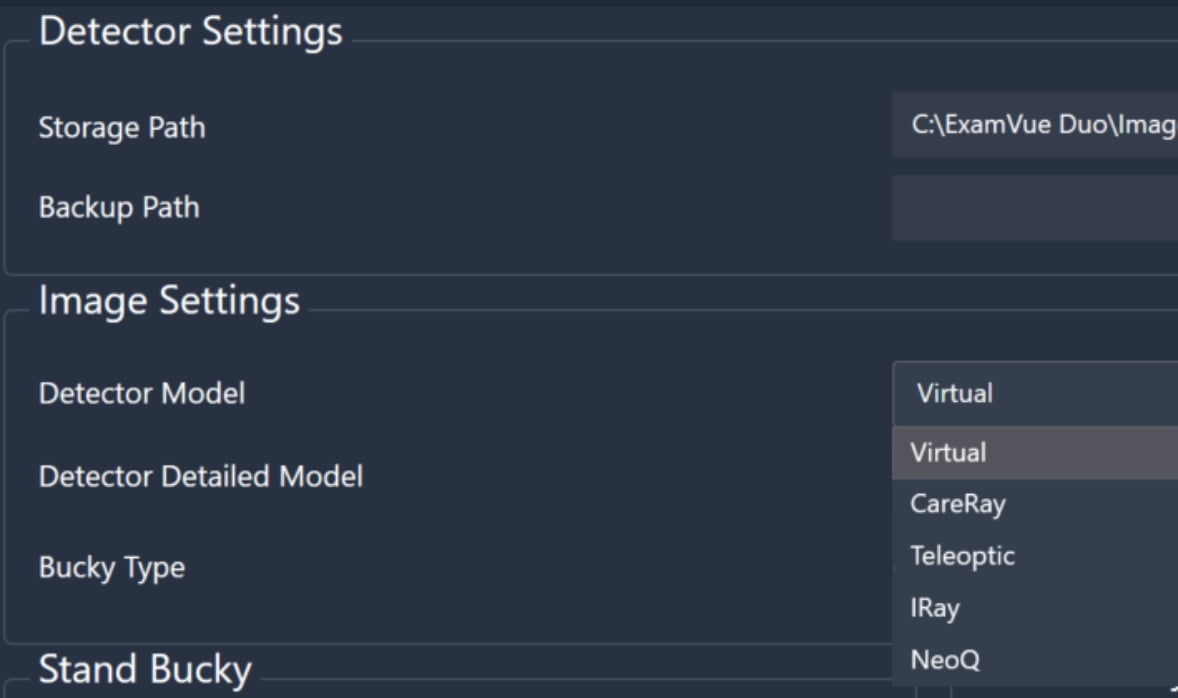Click the Stand Bucky section header
1178x698 pixels.
click(145, 669)
